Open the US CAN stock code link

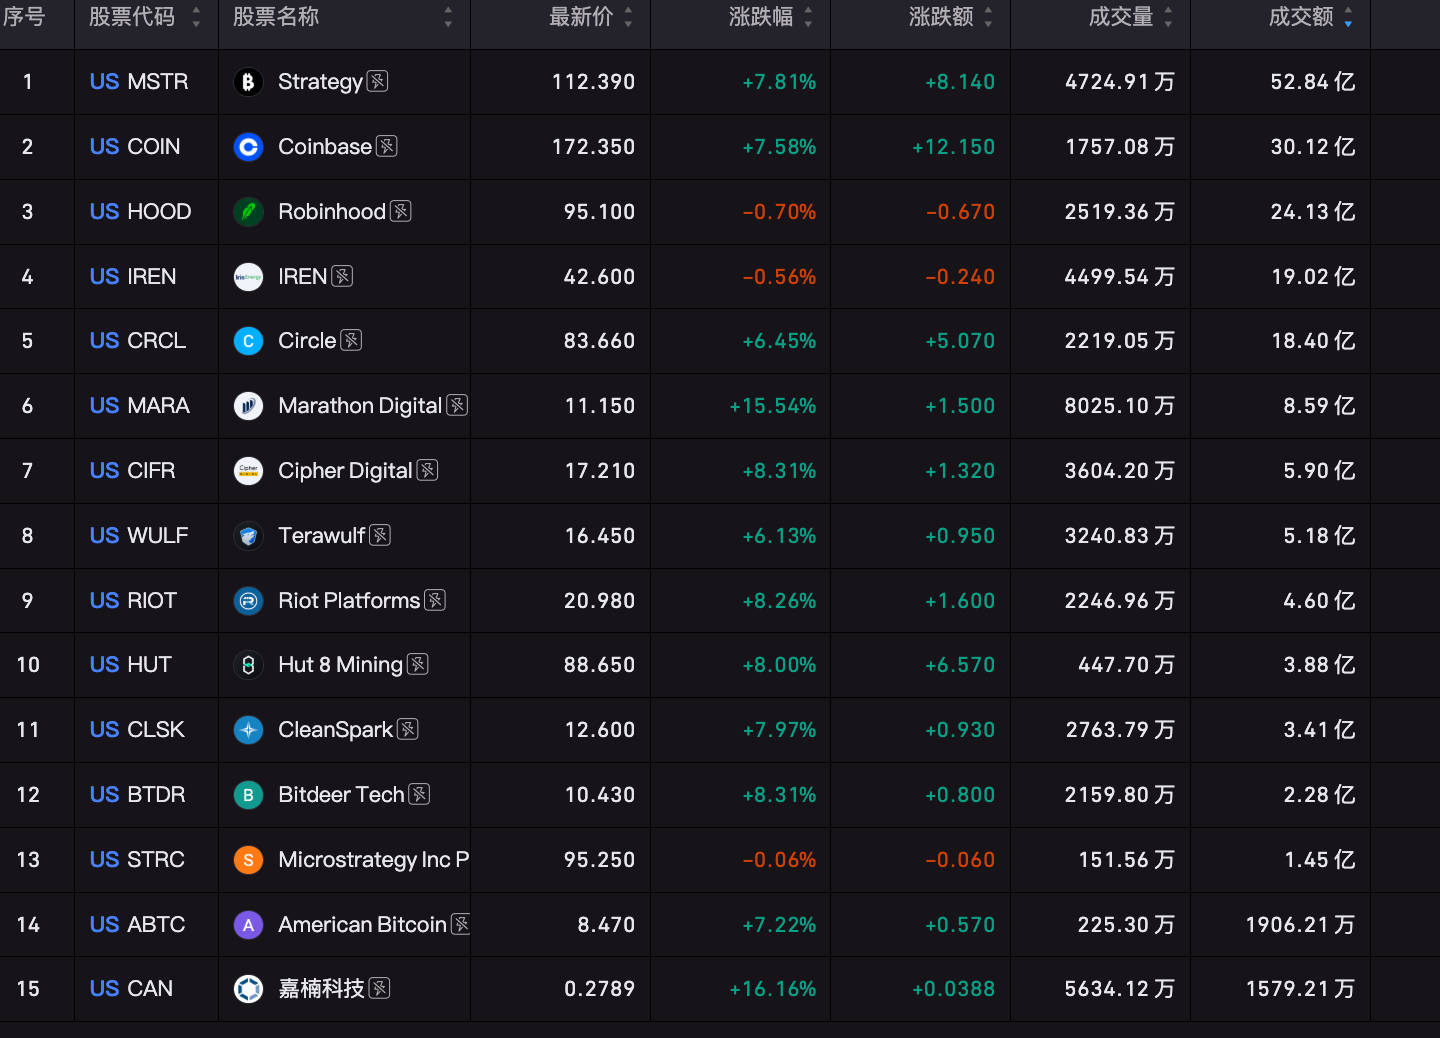(131, 989)
